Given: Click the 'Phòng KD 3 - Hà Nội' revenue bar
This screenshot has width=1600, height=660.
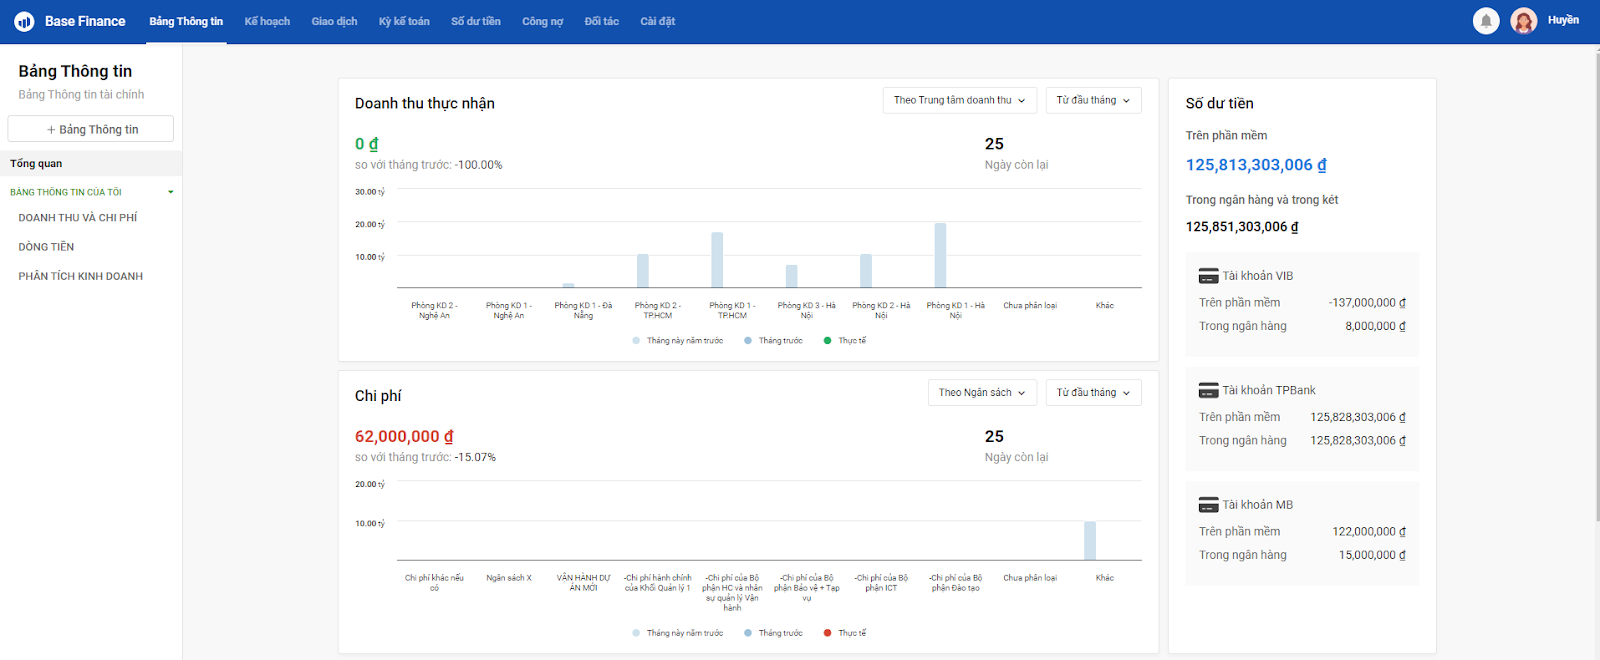Looking at the screenshot, I should (791, 276).
